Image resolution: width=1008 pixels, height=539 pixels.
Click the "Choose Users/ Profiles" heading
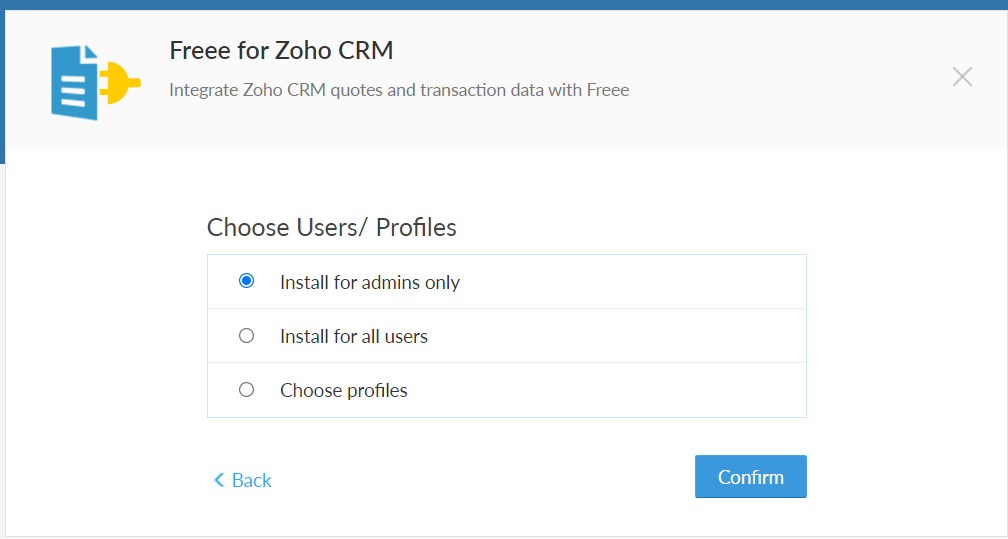[331, 228]
